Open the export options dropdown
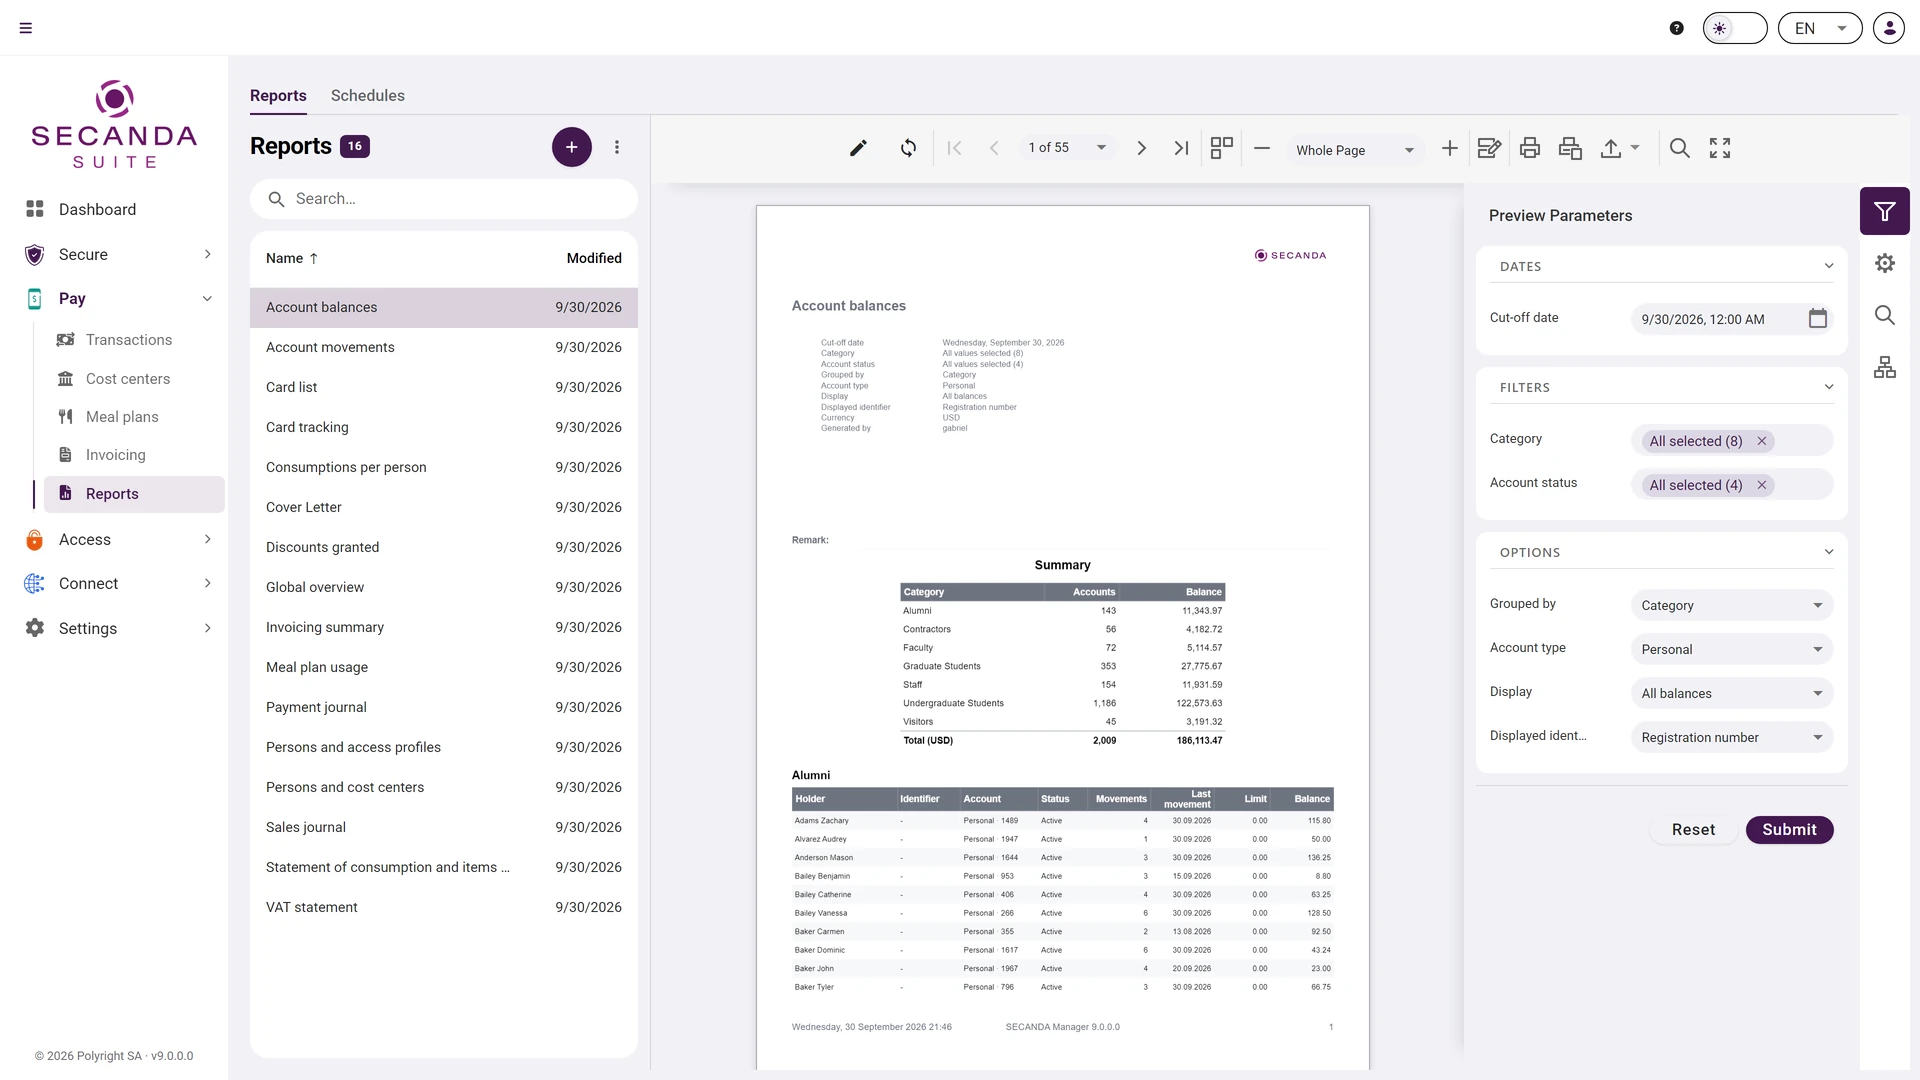Screen dimensions: 1920x1080 point(1620,148)
